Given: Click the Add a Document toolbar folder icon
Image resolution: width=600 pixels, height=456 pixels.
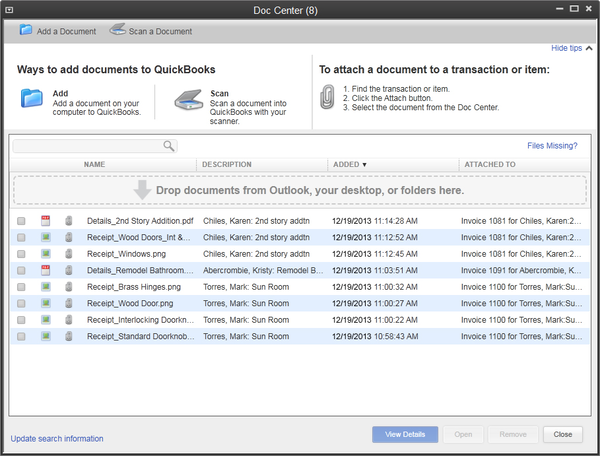Looking at the screenshot, I should [x=26, y=30].
